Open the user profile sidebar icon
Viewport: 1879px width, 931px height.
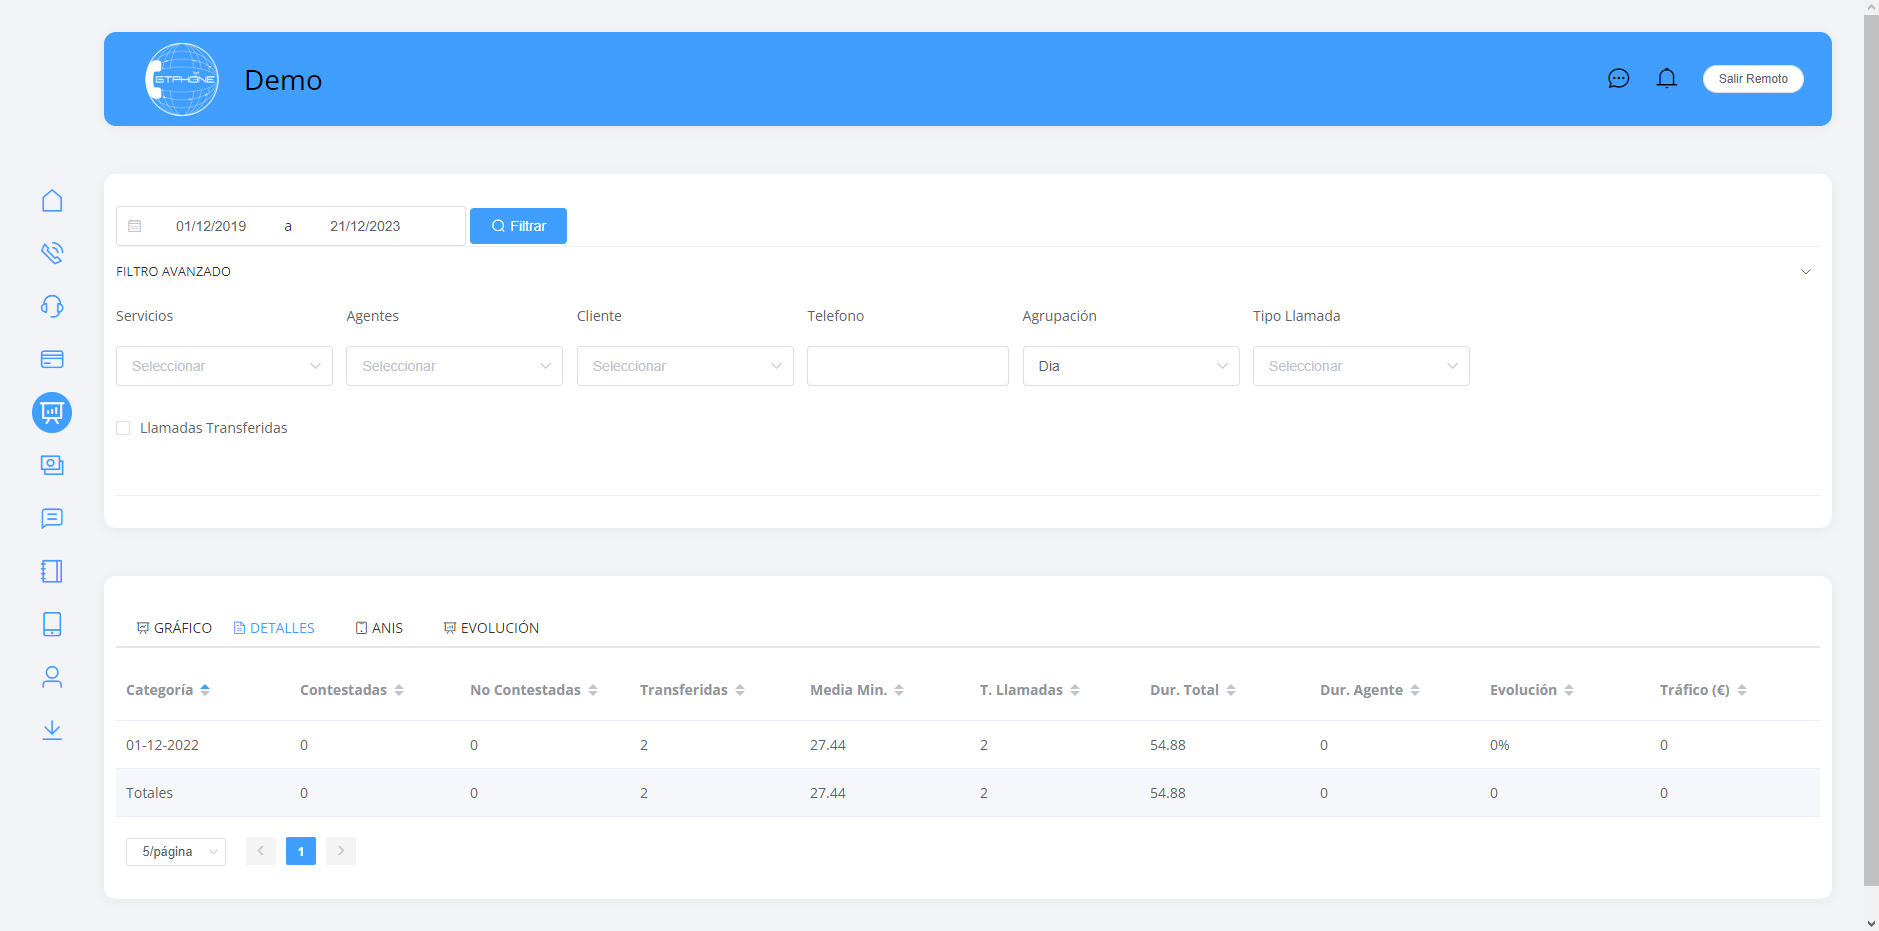pyautogui.click(x=52, y=677)
